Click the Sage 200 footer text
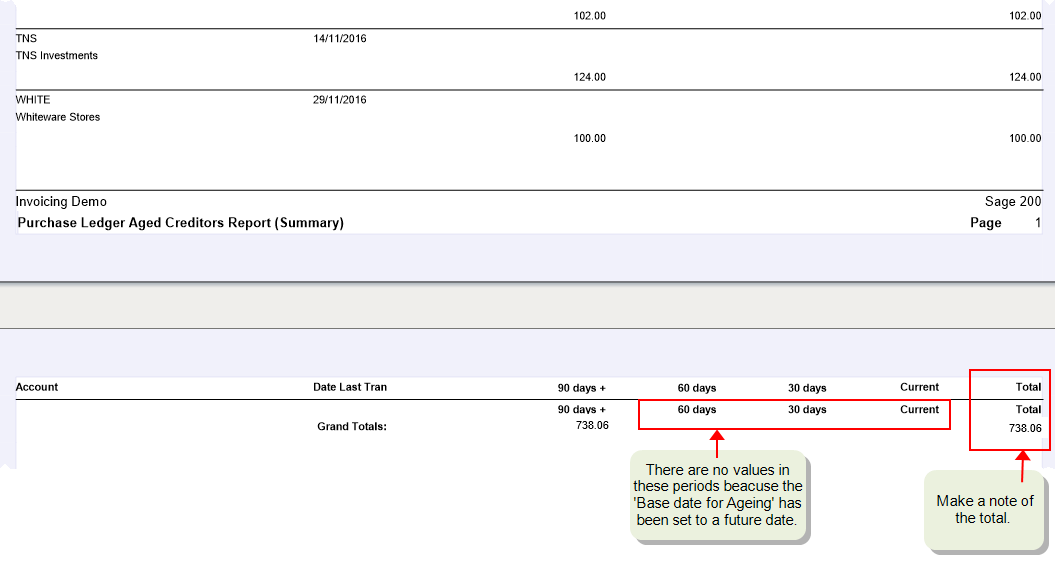The height and width of the screenshot is (565, 1055). 1013,202
